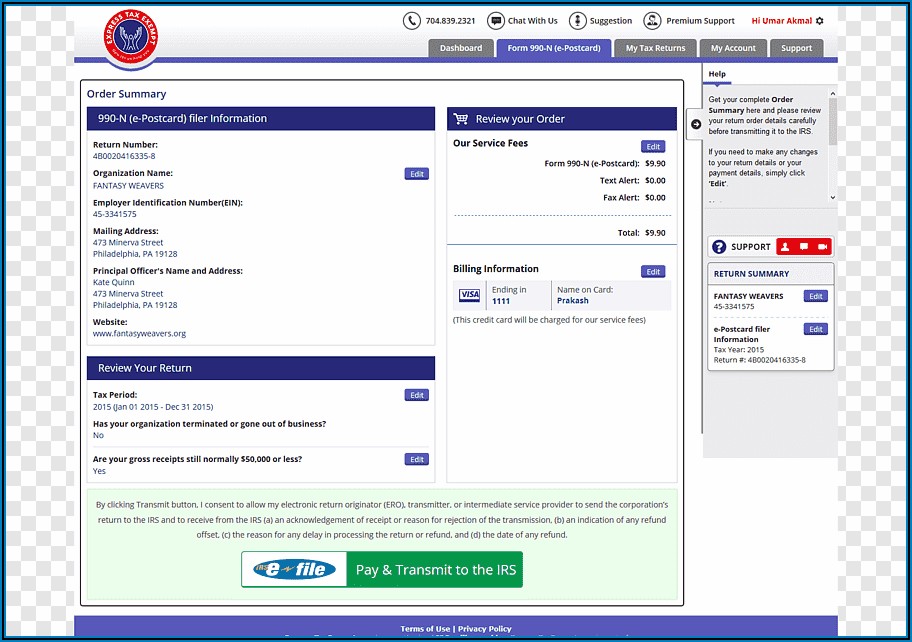This screenshot has width=912, height=642.
Task: Switch to the Dashboard tab
Action: coord(460,48)
